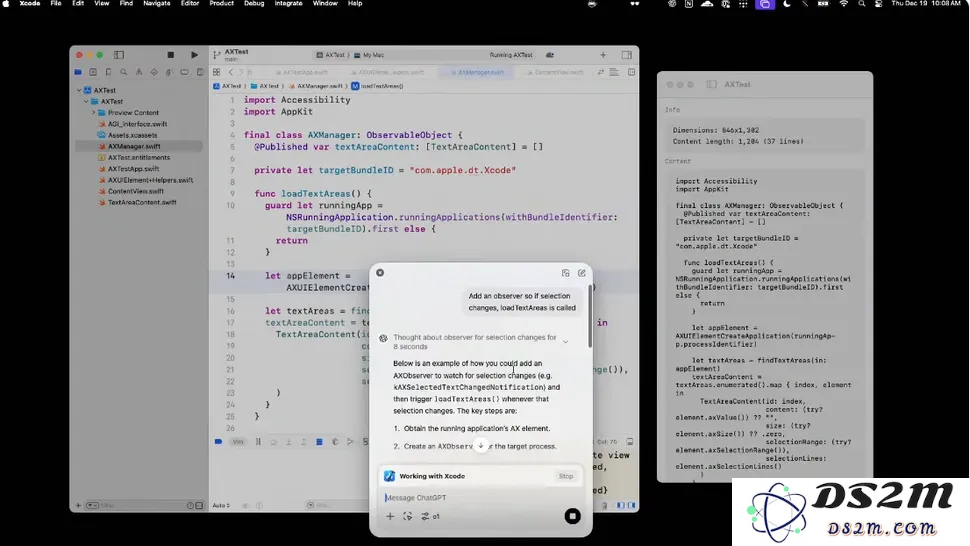Open o1 model selector
This screenshot has width=970, height=546.
pos(431,516)
